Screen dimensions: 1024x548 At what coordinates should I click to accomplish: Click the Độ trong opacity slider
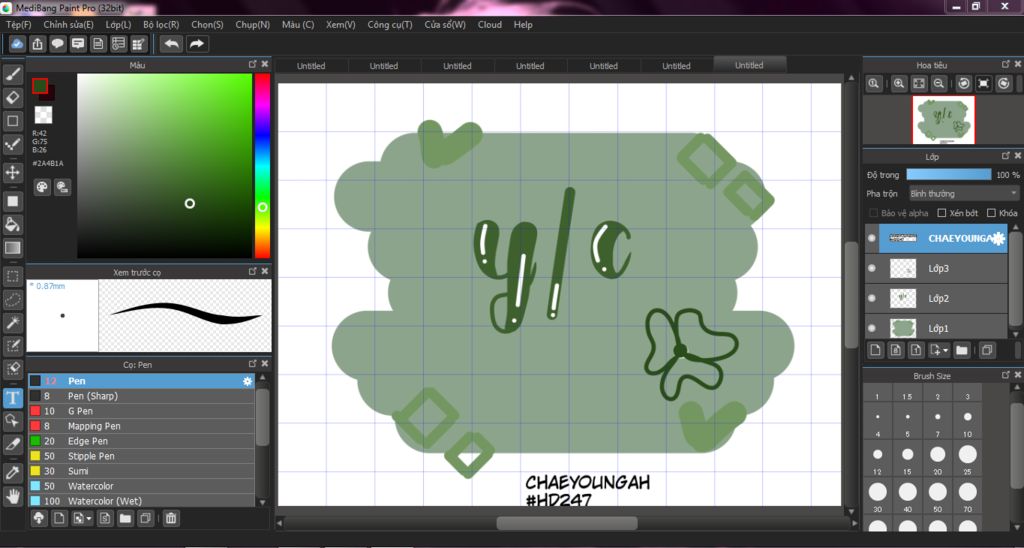948,175
